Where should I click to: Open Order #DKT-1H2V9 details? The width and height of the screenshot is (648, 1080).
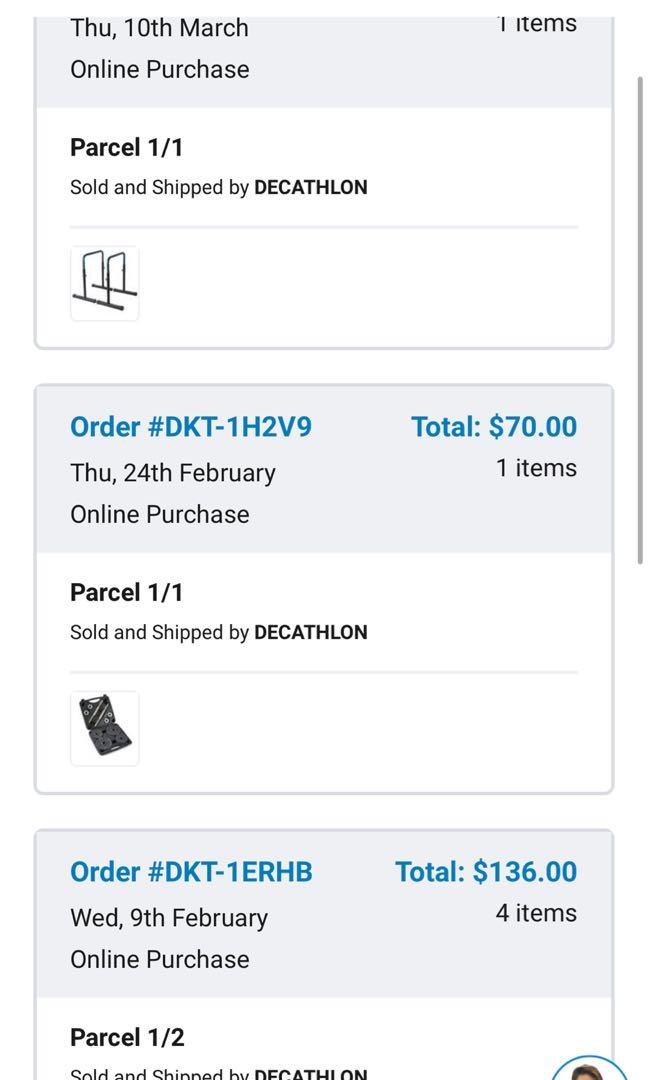pyautogui.click(x=190, y=427)
